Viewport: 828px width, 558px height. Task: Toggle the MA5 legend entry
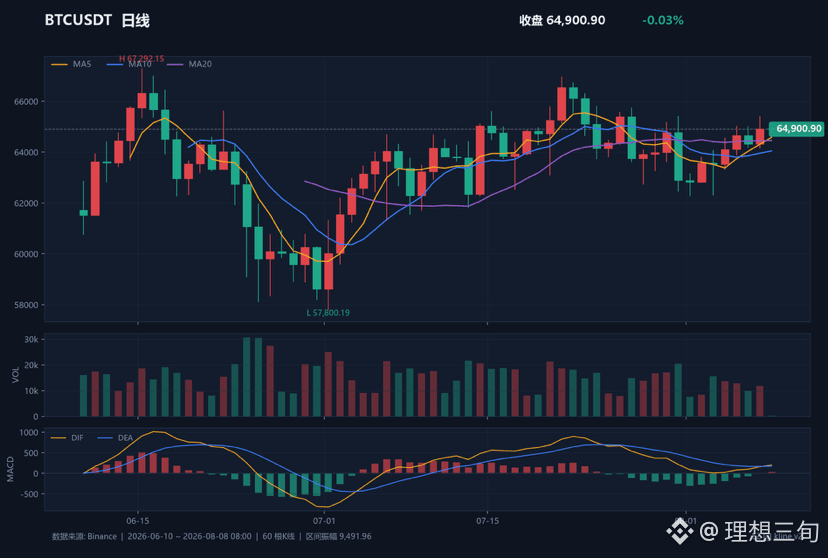click(x=71, y=64)
